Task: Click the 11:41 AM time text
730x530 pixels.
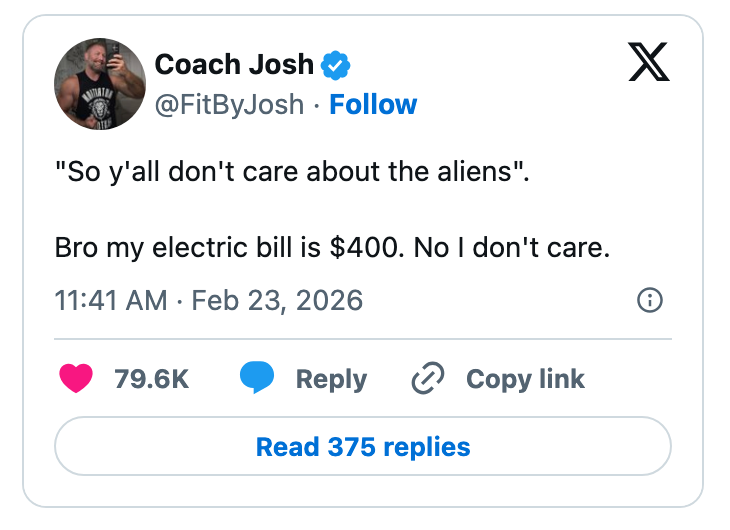Action: 111,300
